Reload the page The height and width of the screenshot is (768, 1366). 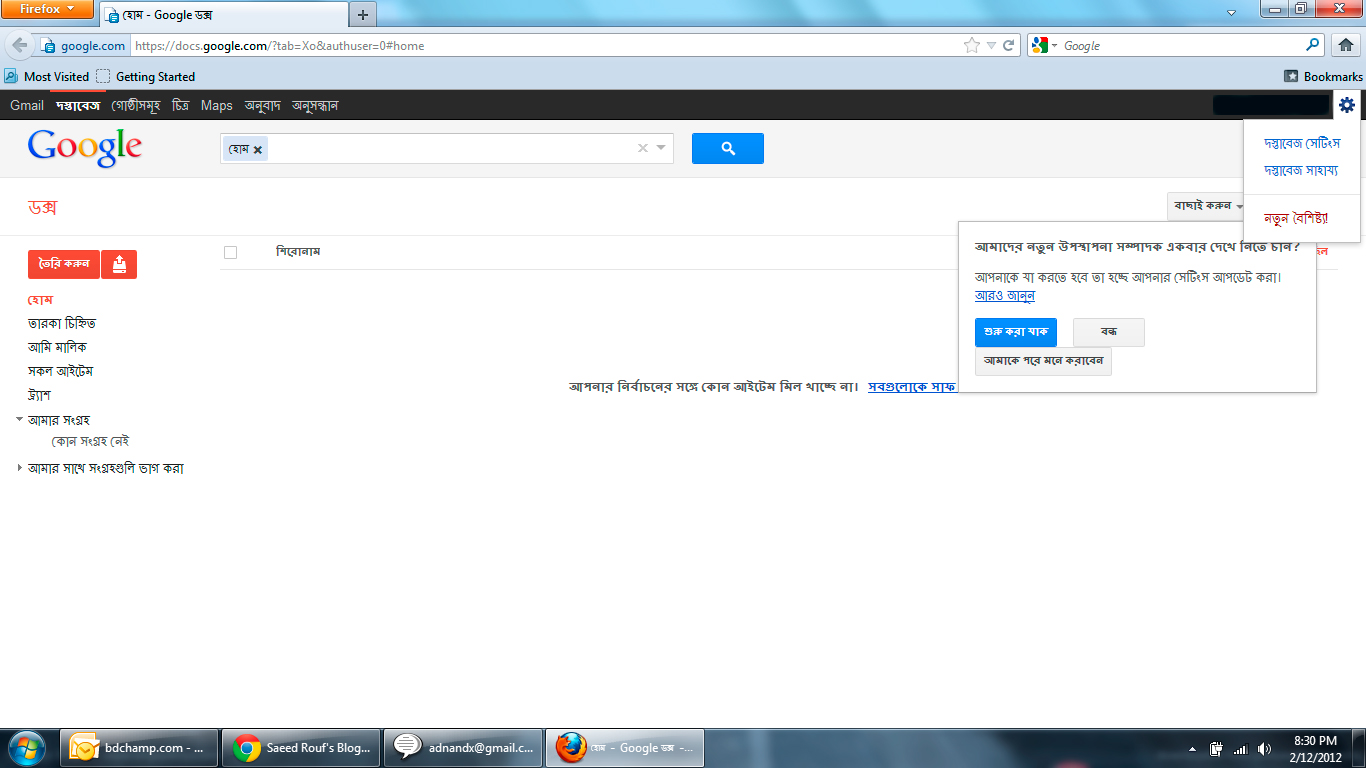(x=1009, y=45)
